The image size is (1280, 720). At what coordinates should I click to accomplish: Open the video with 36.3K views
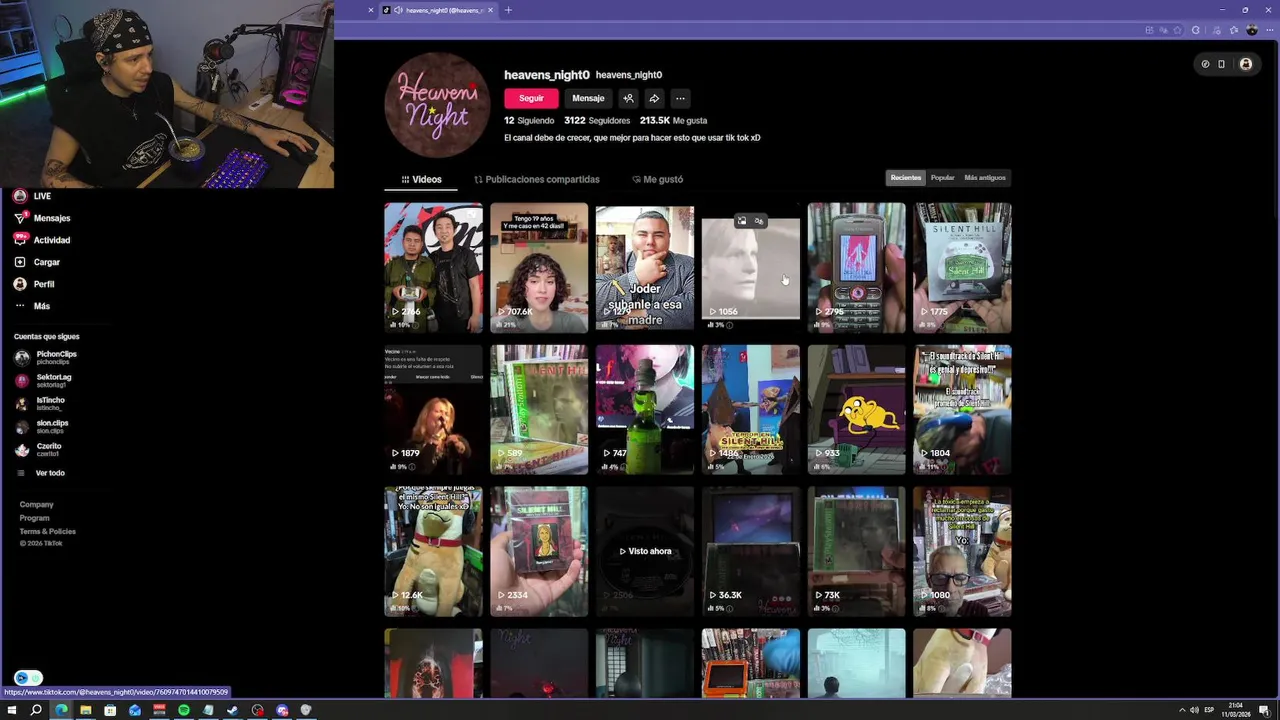tap(751, 551)
